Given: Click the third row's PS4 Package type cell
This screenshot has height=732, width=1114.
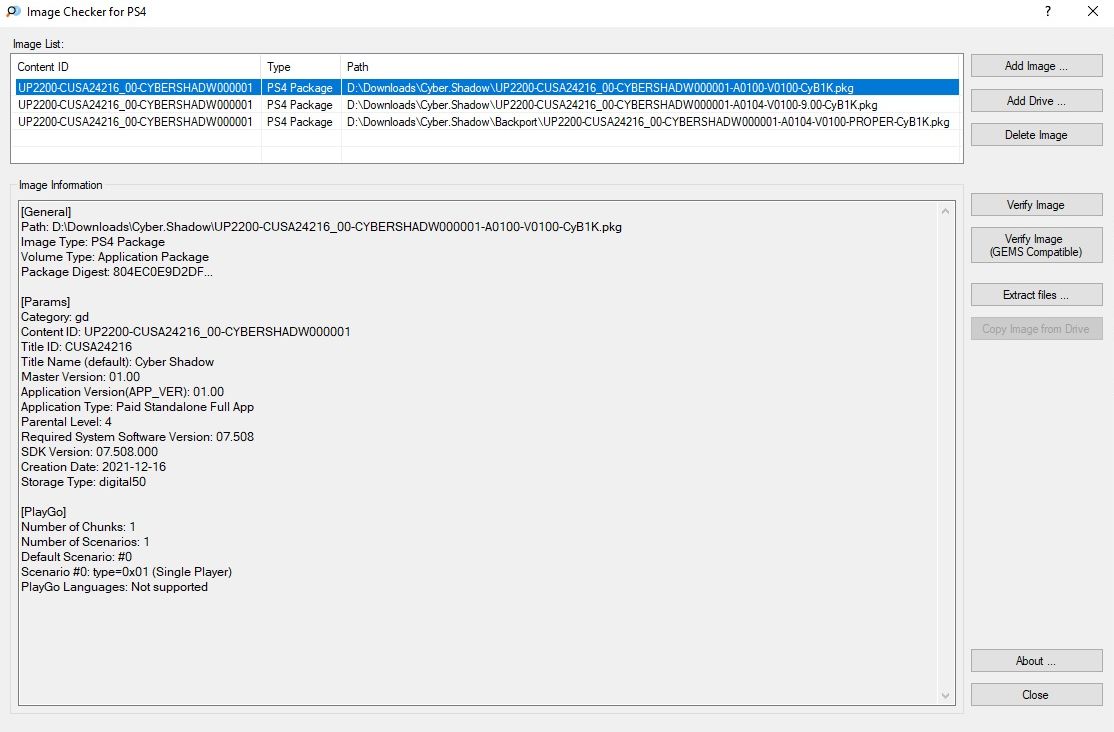Looking at the screenshot, I should coord(300,122).
